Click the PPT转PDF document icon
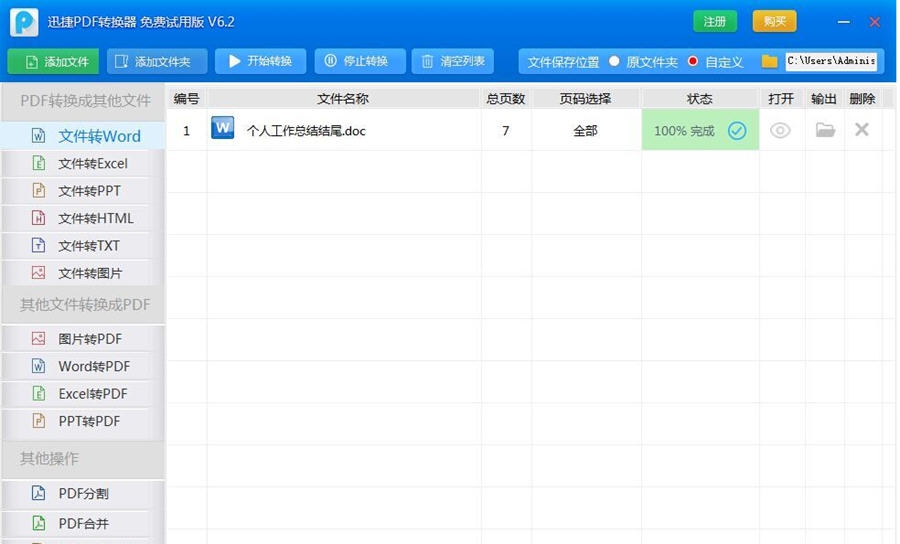This screenshot has width=900, height=544. (38, 421)
